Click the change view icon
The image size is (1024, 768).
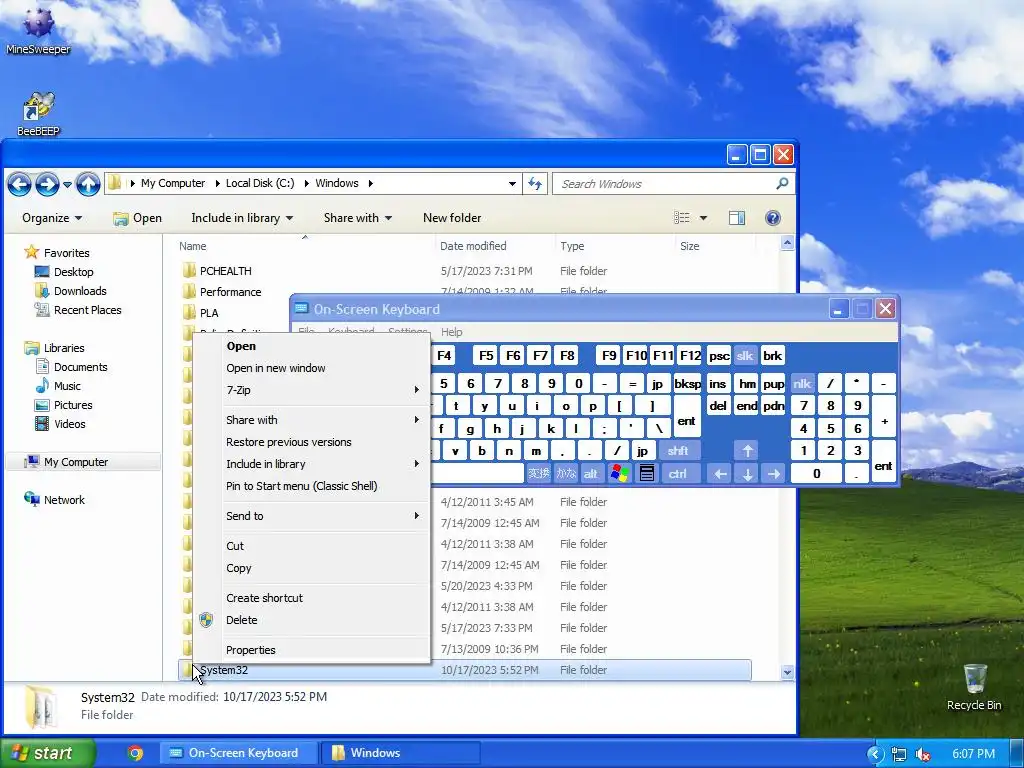coord(682,218)
